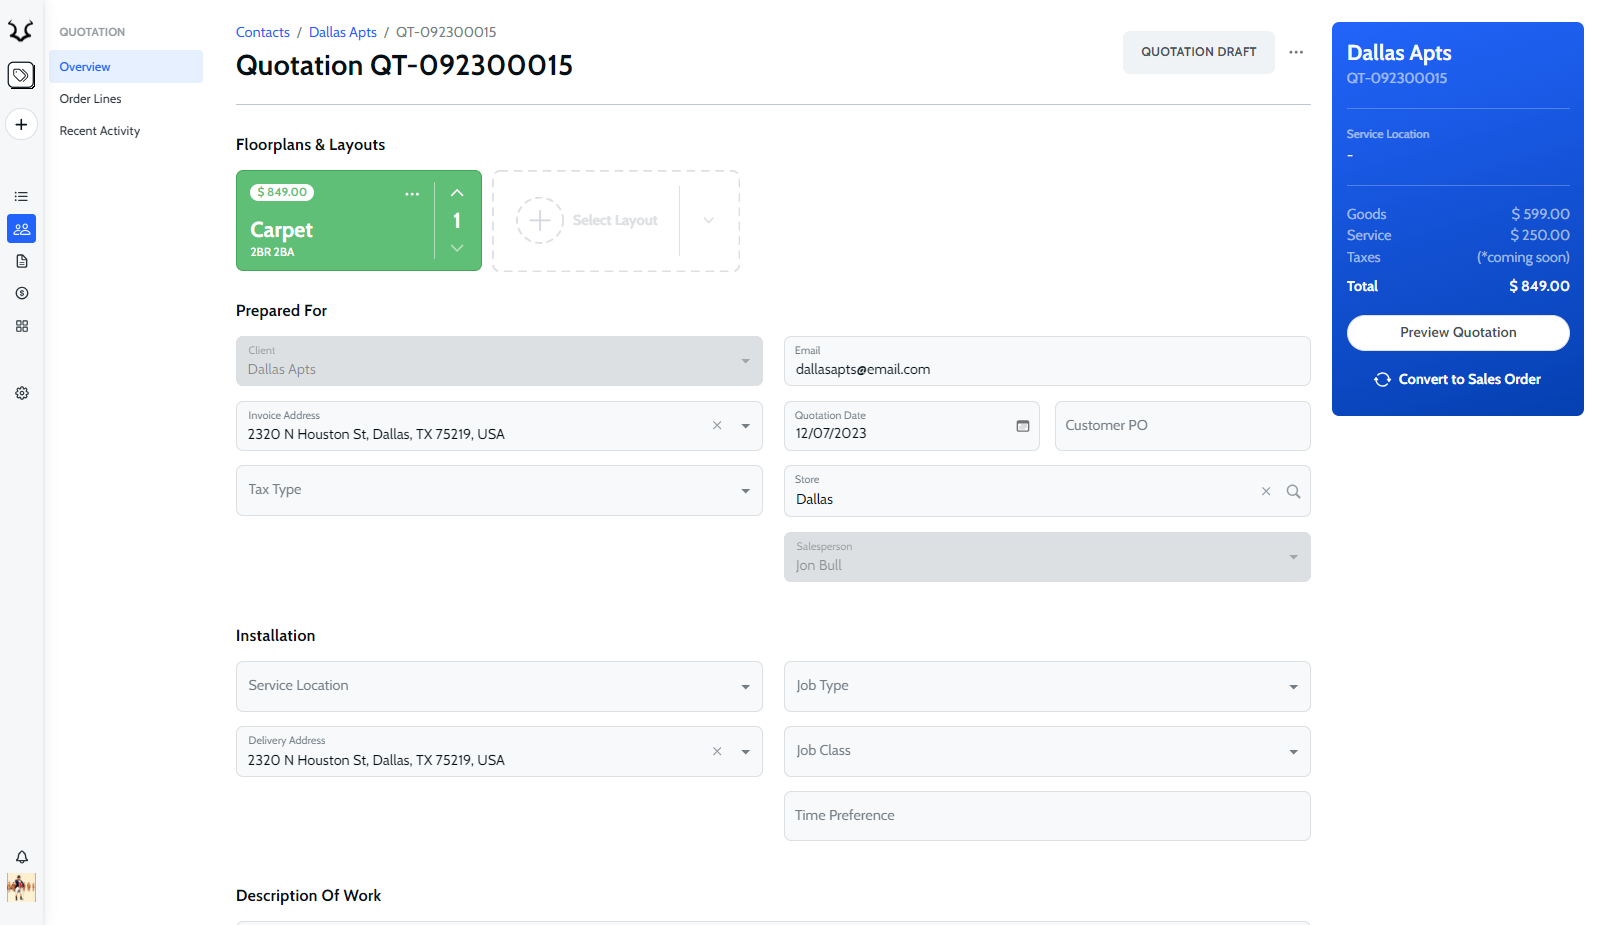The width and height of the screenshot is (1605, 925).
Task: Click Convert to Sales Order
Action: (1457, 380)
